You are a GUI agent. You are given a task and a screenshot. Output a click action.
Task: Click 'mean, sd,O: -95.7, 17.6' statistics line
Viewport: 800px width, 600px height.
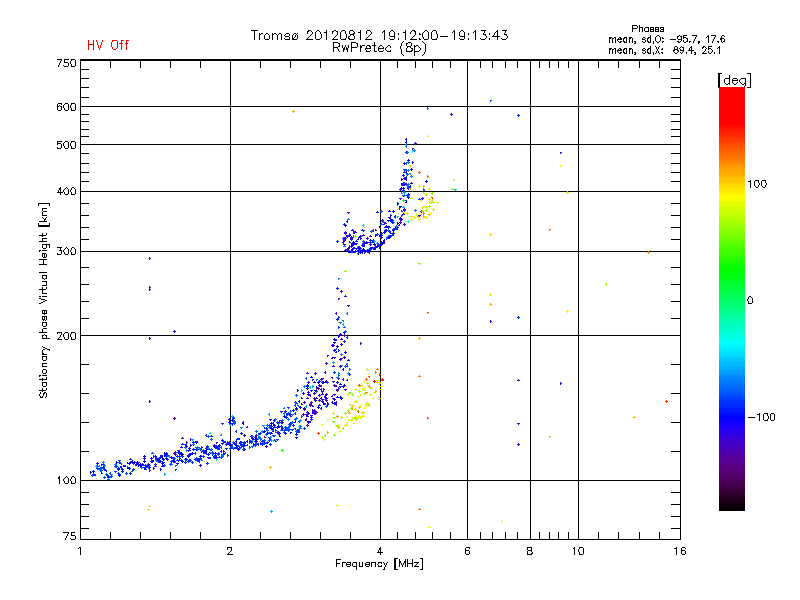click(x=666, y=39)
